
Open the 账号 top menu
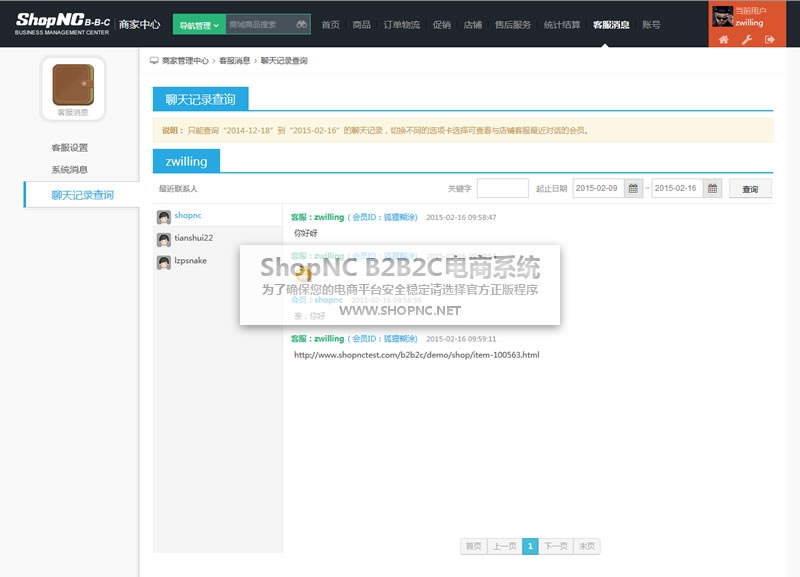click(651, 24)
